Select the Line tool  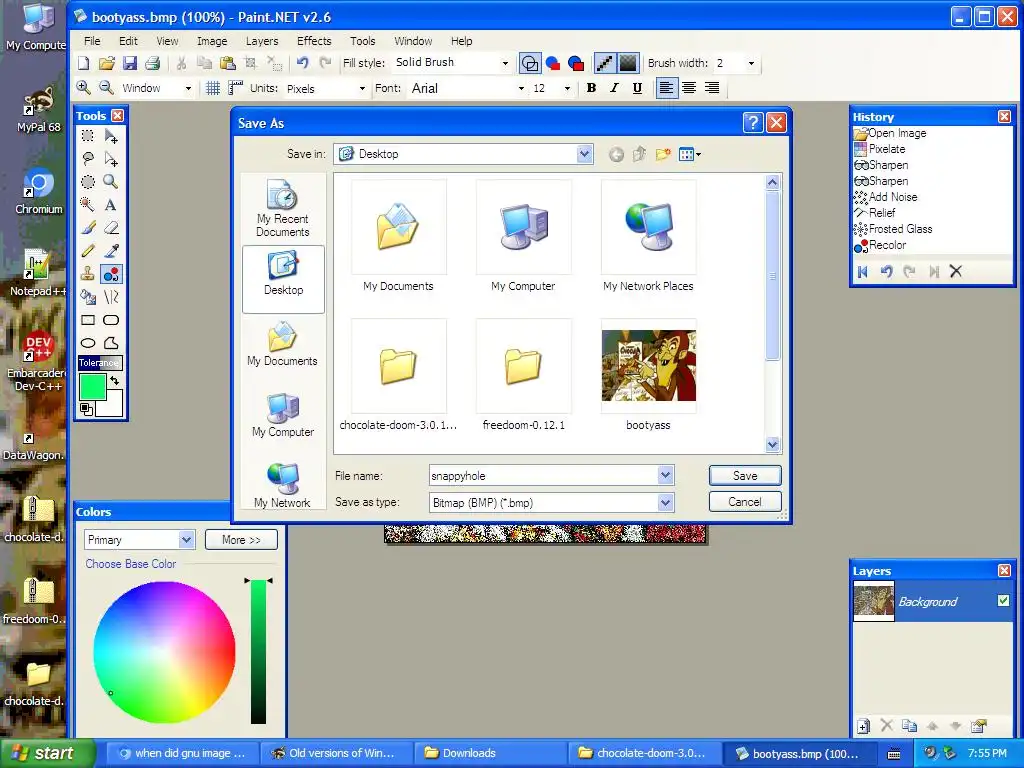coord(111,297)
